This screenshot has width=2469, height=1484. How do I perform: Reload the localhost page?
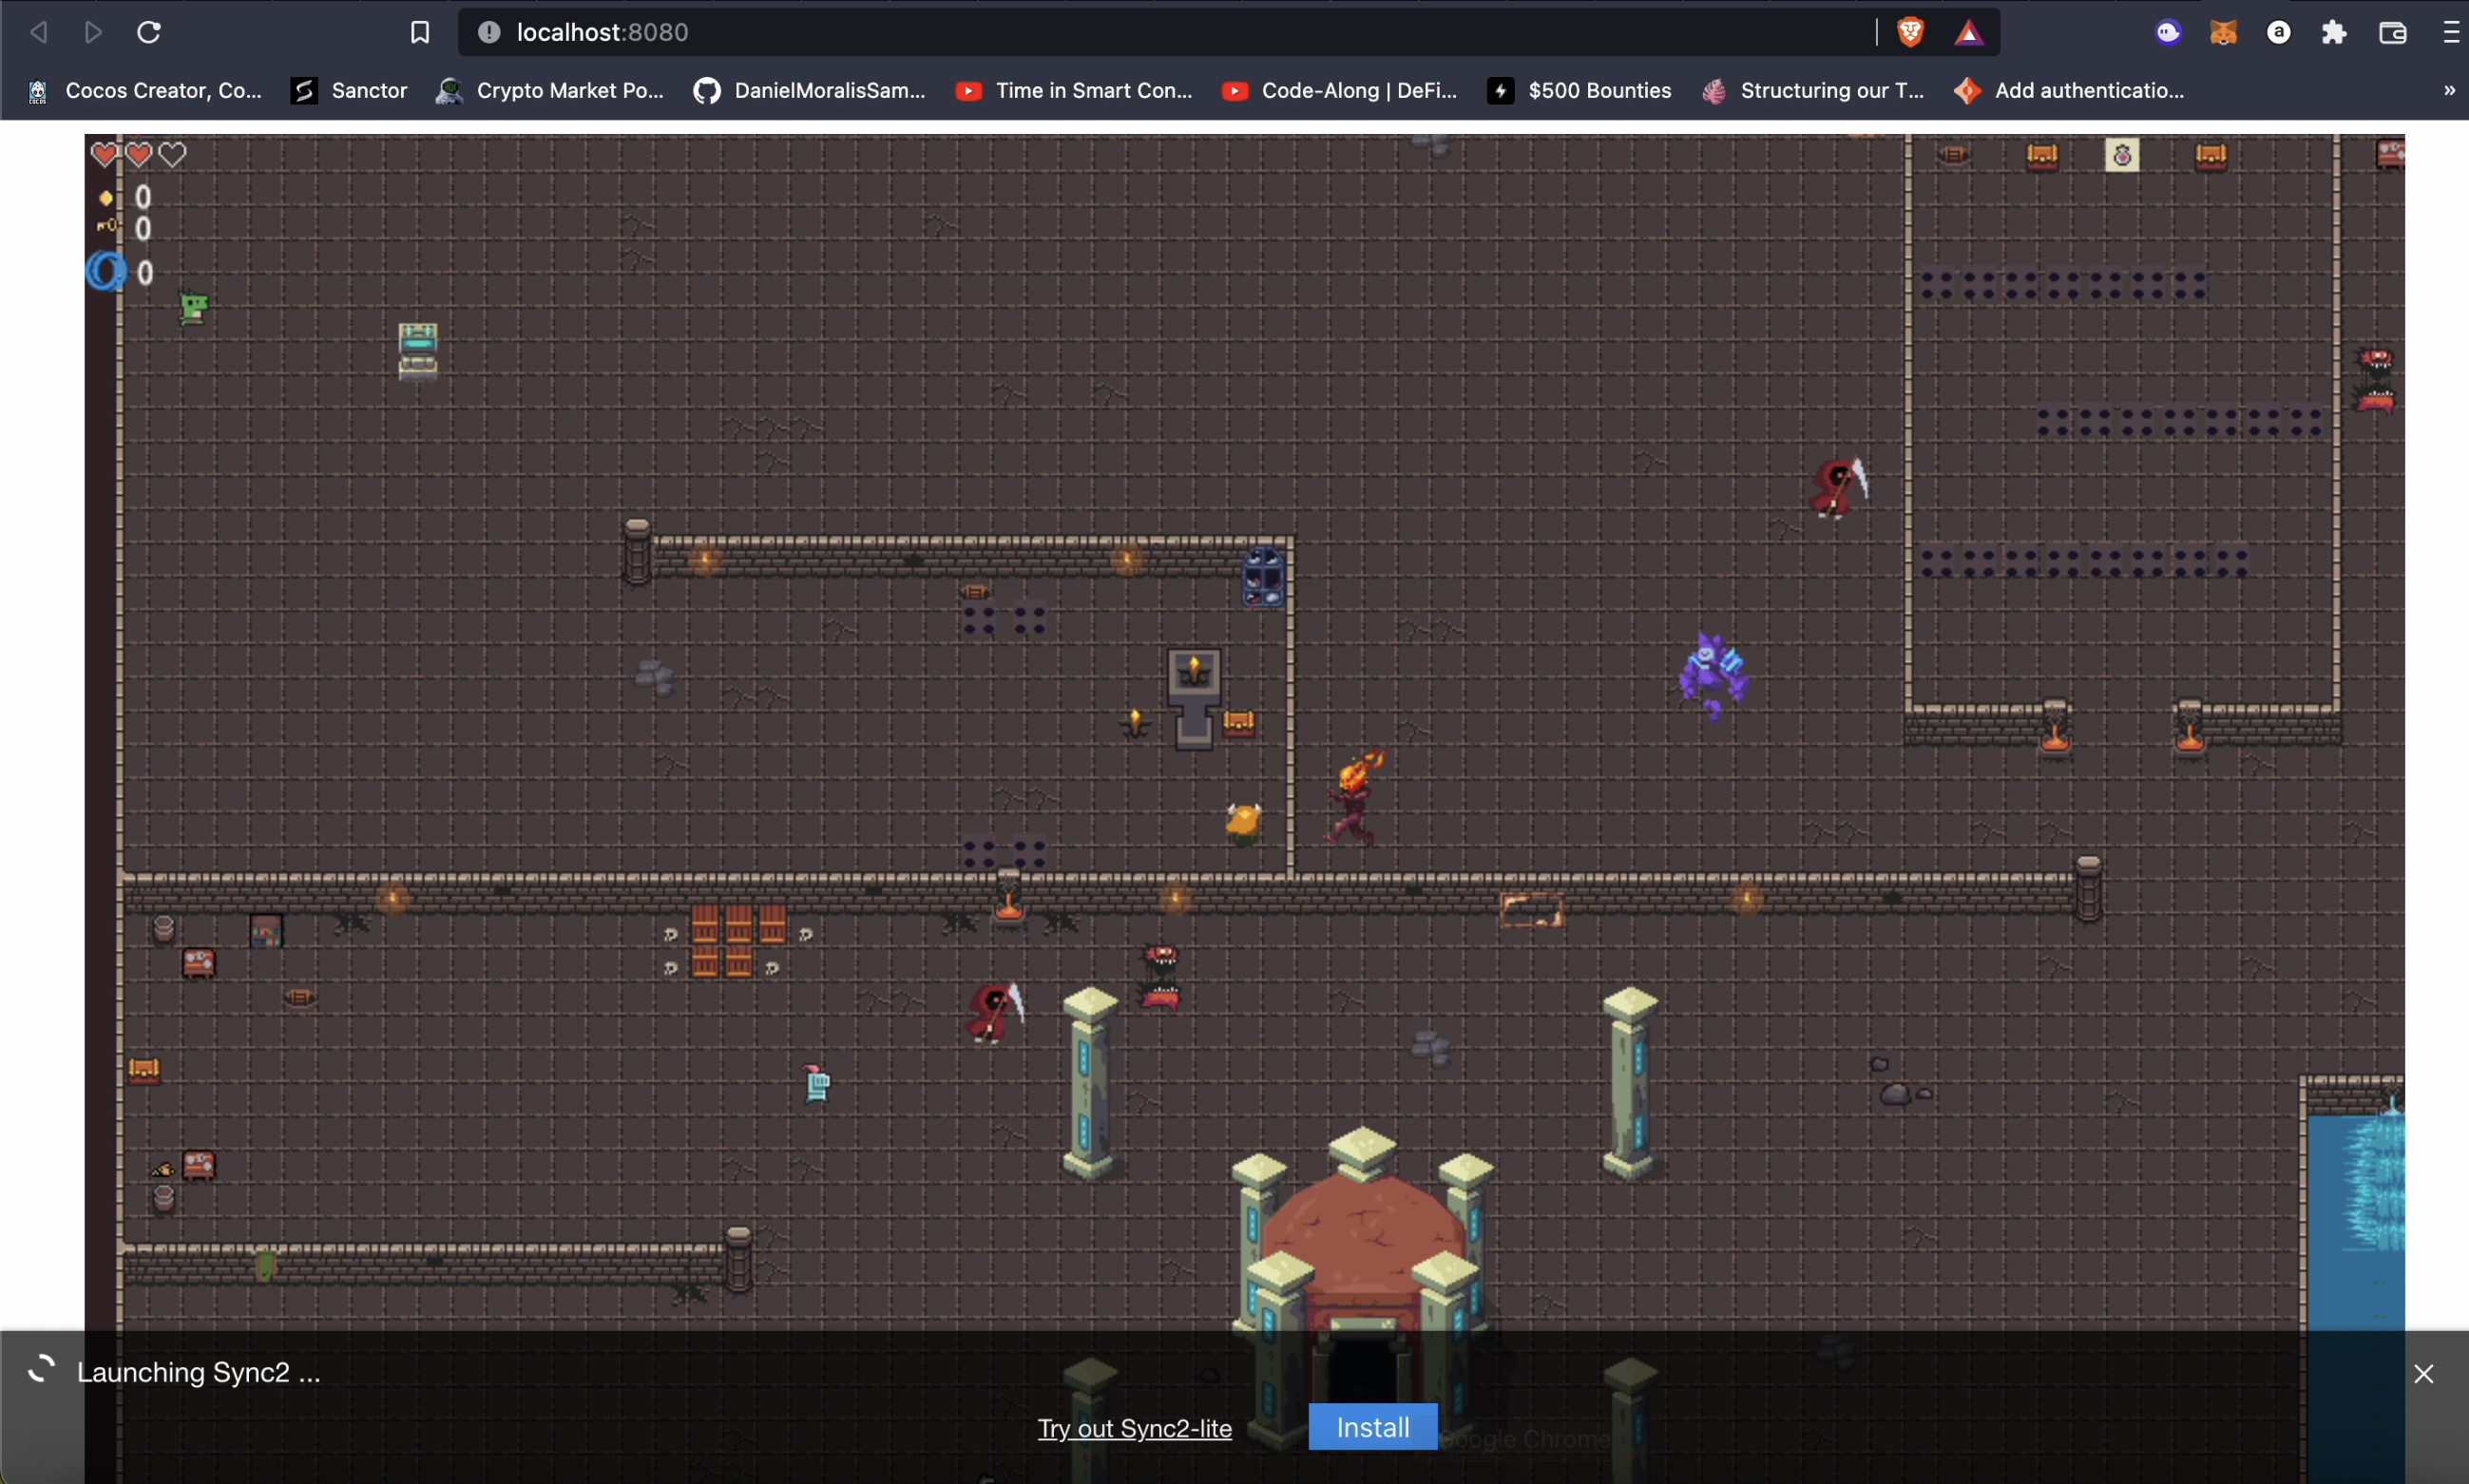(x=149, y=33)
